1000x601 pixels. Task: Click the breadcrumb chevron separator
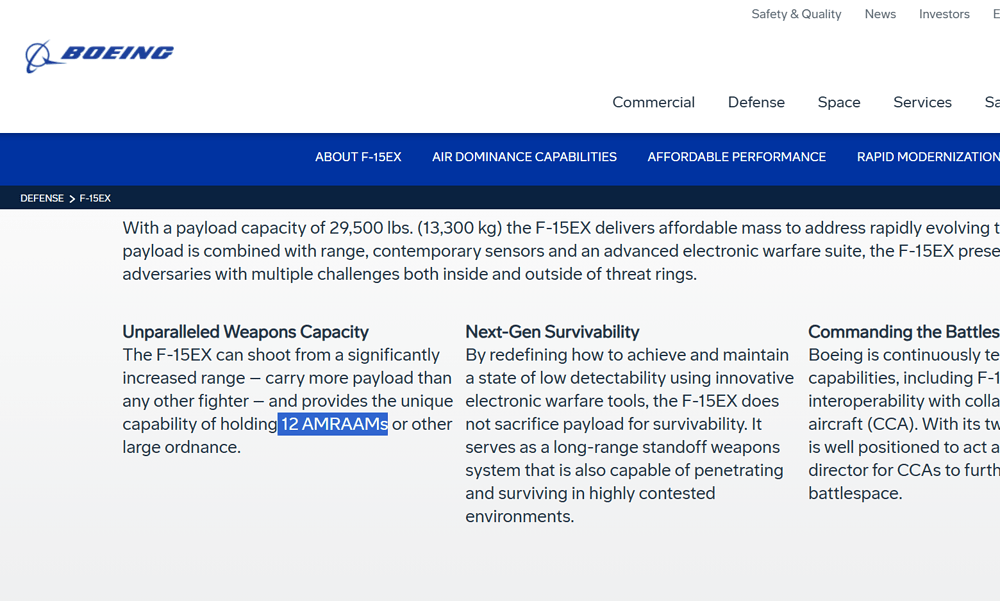72,198
